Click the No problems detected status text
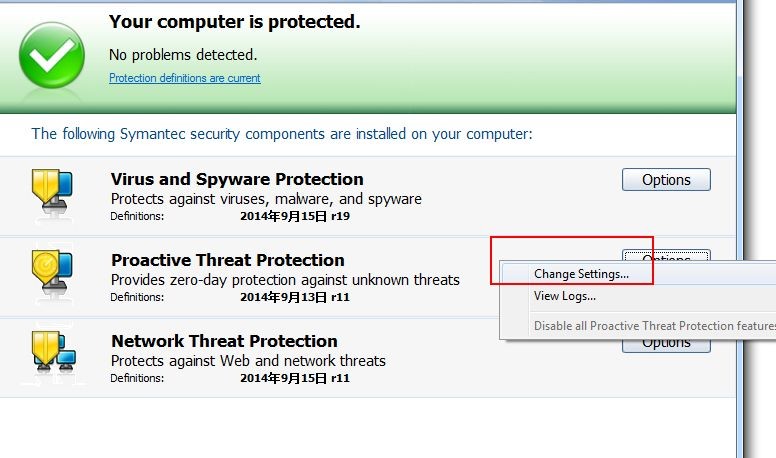Image resolution: width=776 pixels, height=458 pixels. (x=183, y=54)
